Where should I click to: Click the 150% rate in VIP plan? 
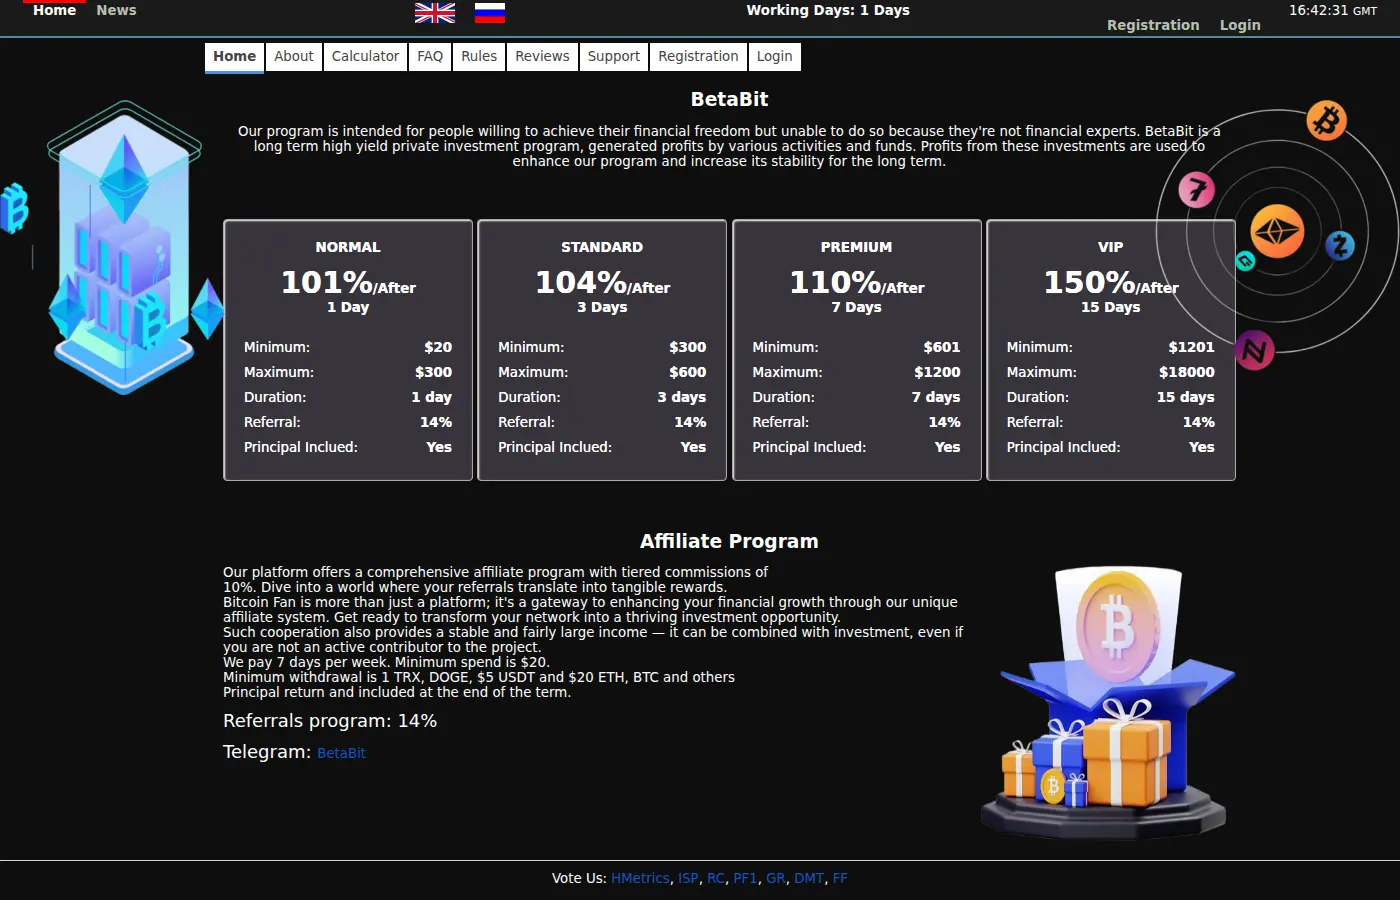[x=1089, y=282]
